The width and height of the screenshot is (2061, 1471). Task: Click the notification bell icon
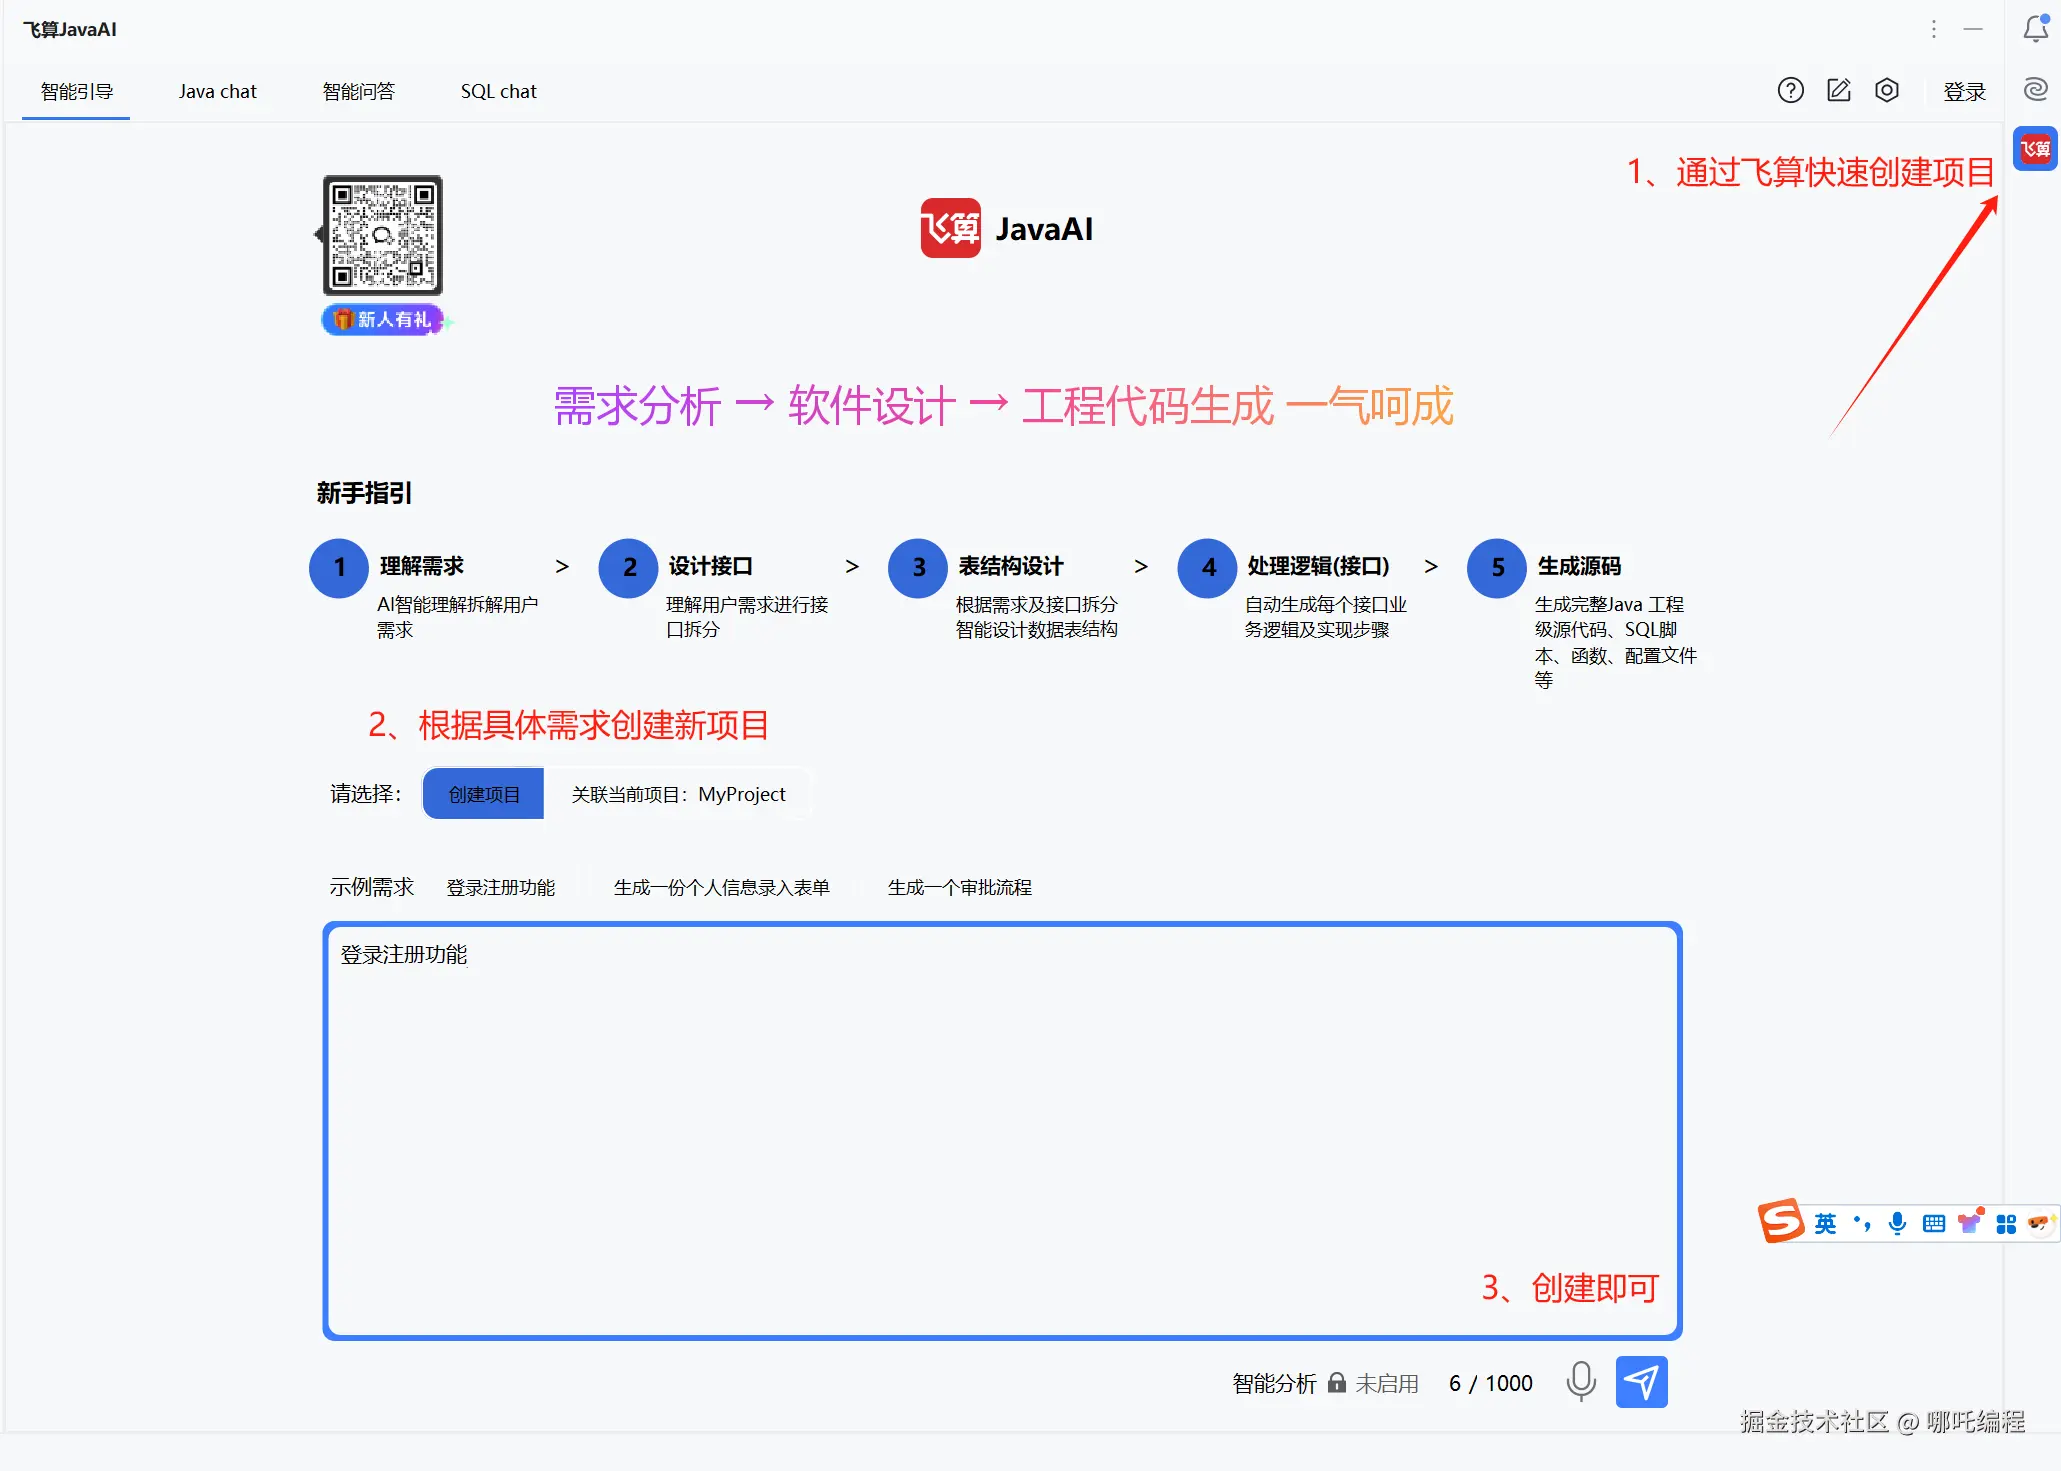2035,29
